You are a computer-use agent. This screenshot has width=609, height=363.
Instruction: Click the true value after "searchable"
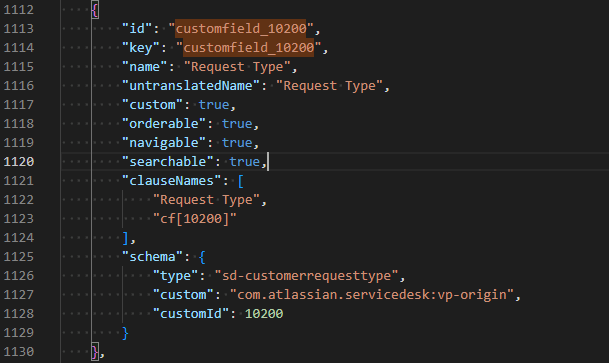(x=245, y=162)
